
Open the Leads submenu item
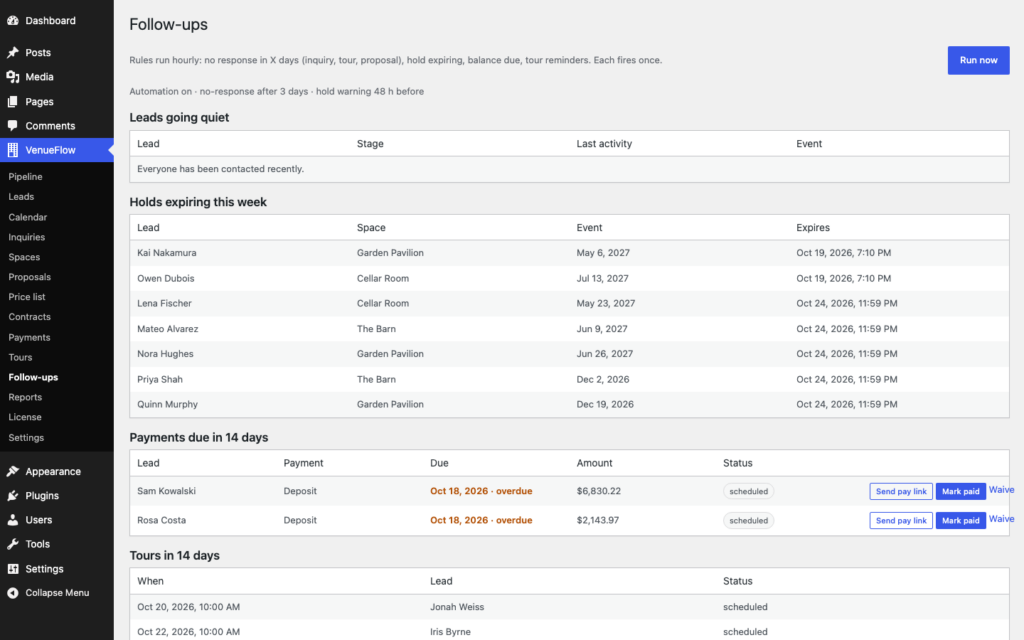pyautogui.click(x=21, y=197)
